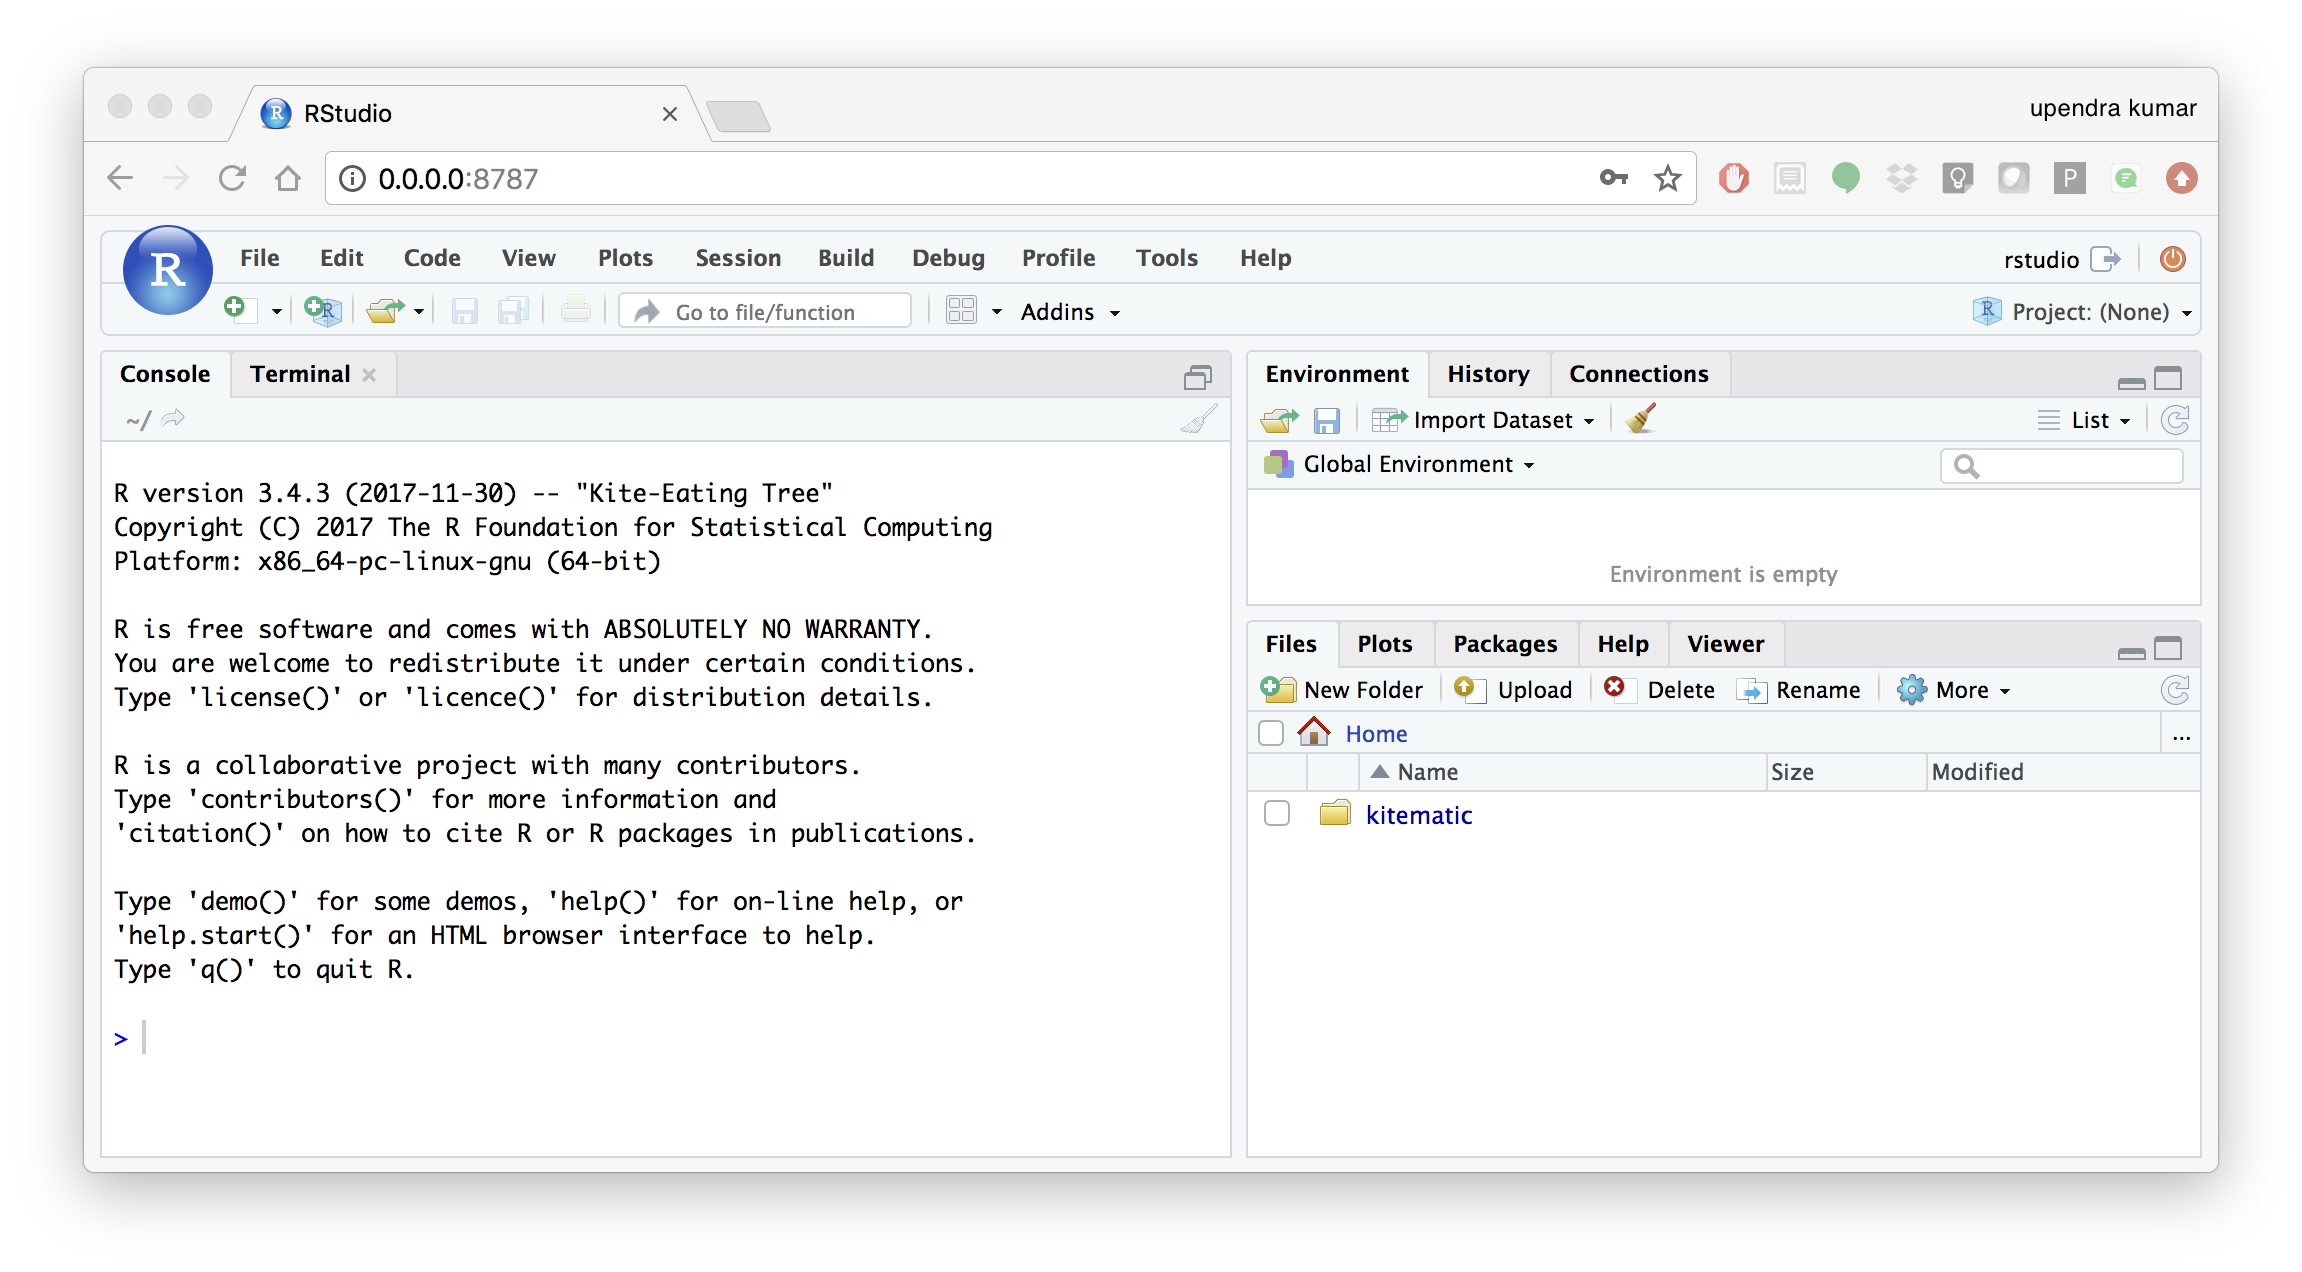The width and height of the screenshot is (2302, 1272).
Task: Open the Session menu
Action: point(738,258)
